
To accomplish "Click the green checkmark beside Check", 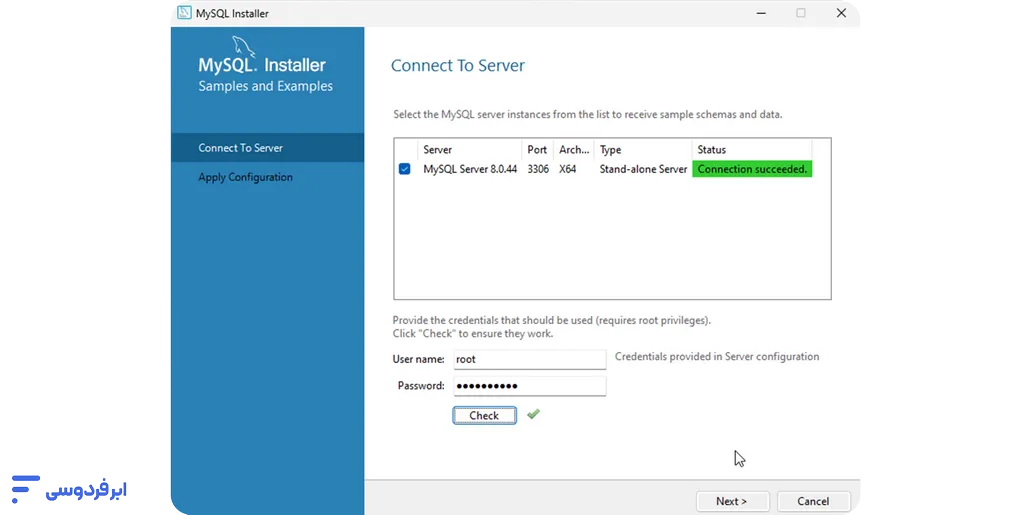I will click(x=534, y=414).
